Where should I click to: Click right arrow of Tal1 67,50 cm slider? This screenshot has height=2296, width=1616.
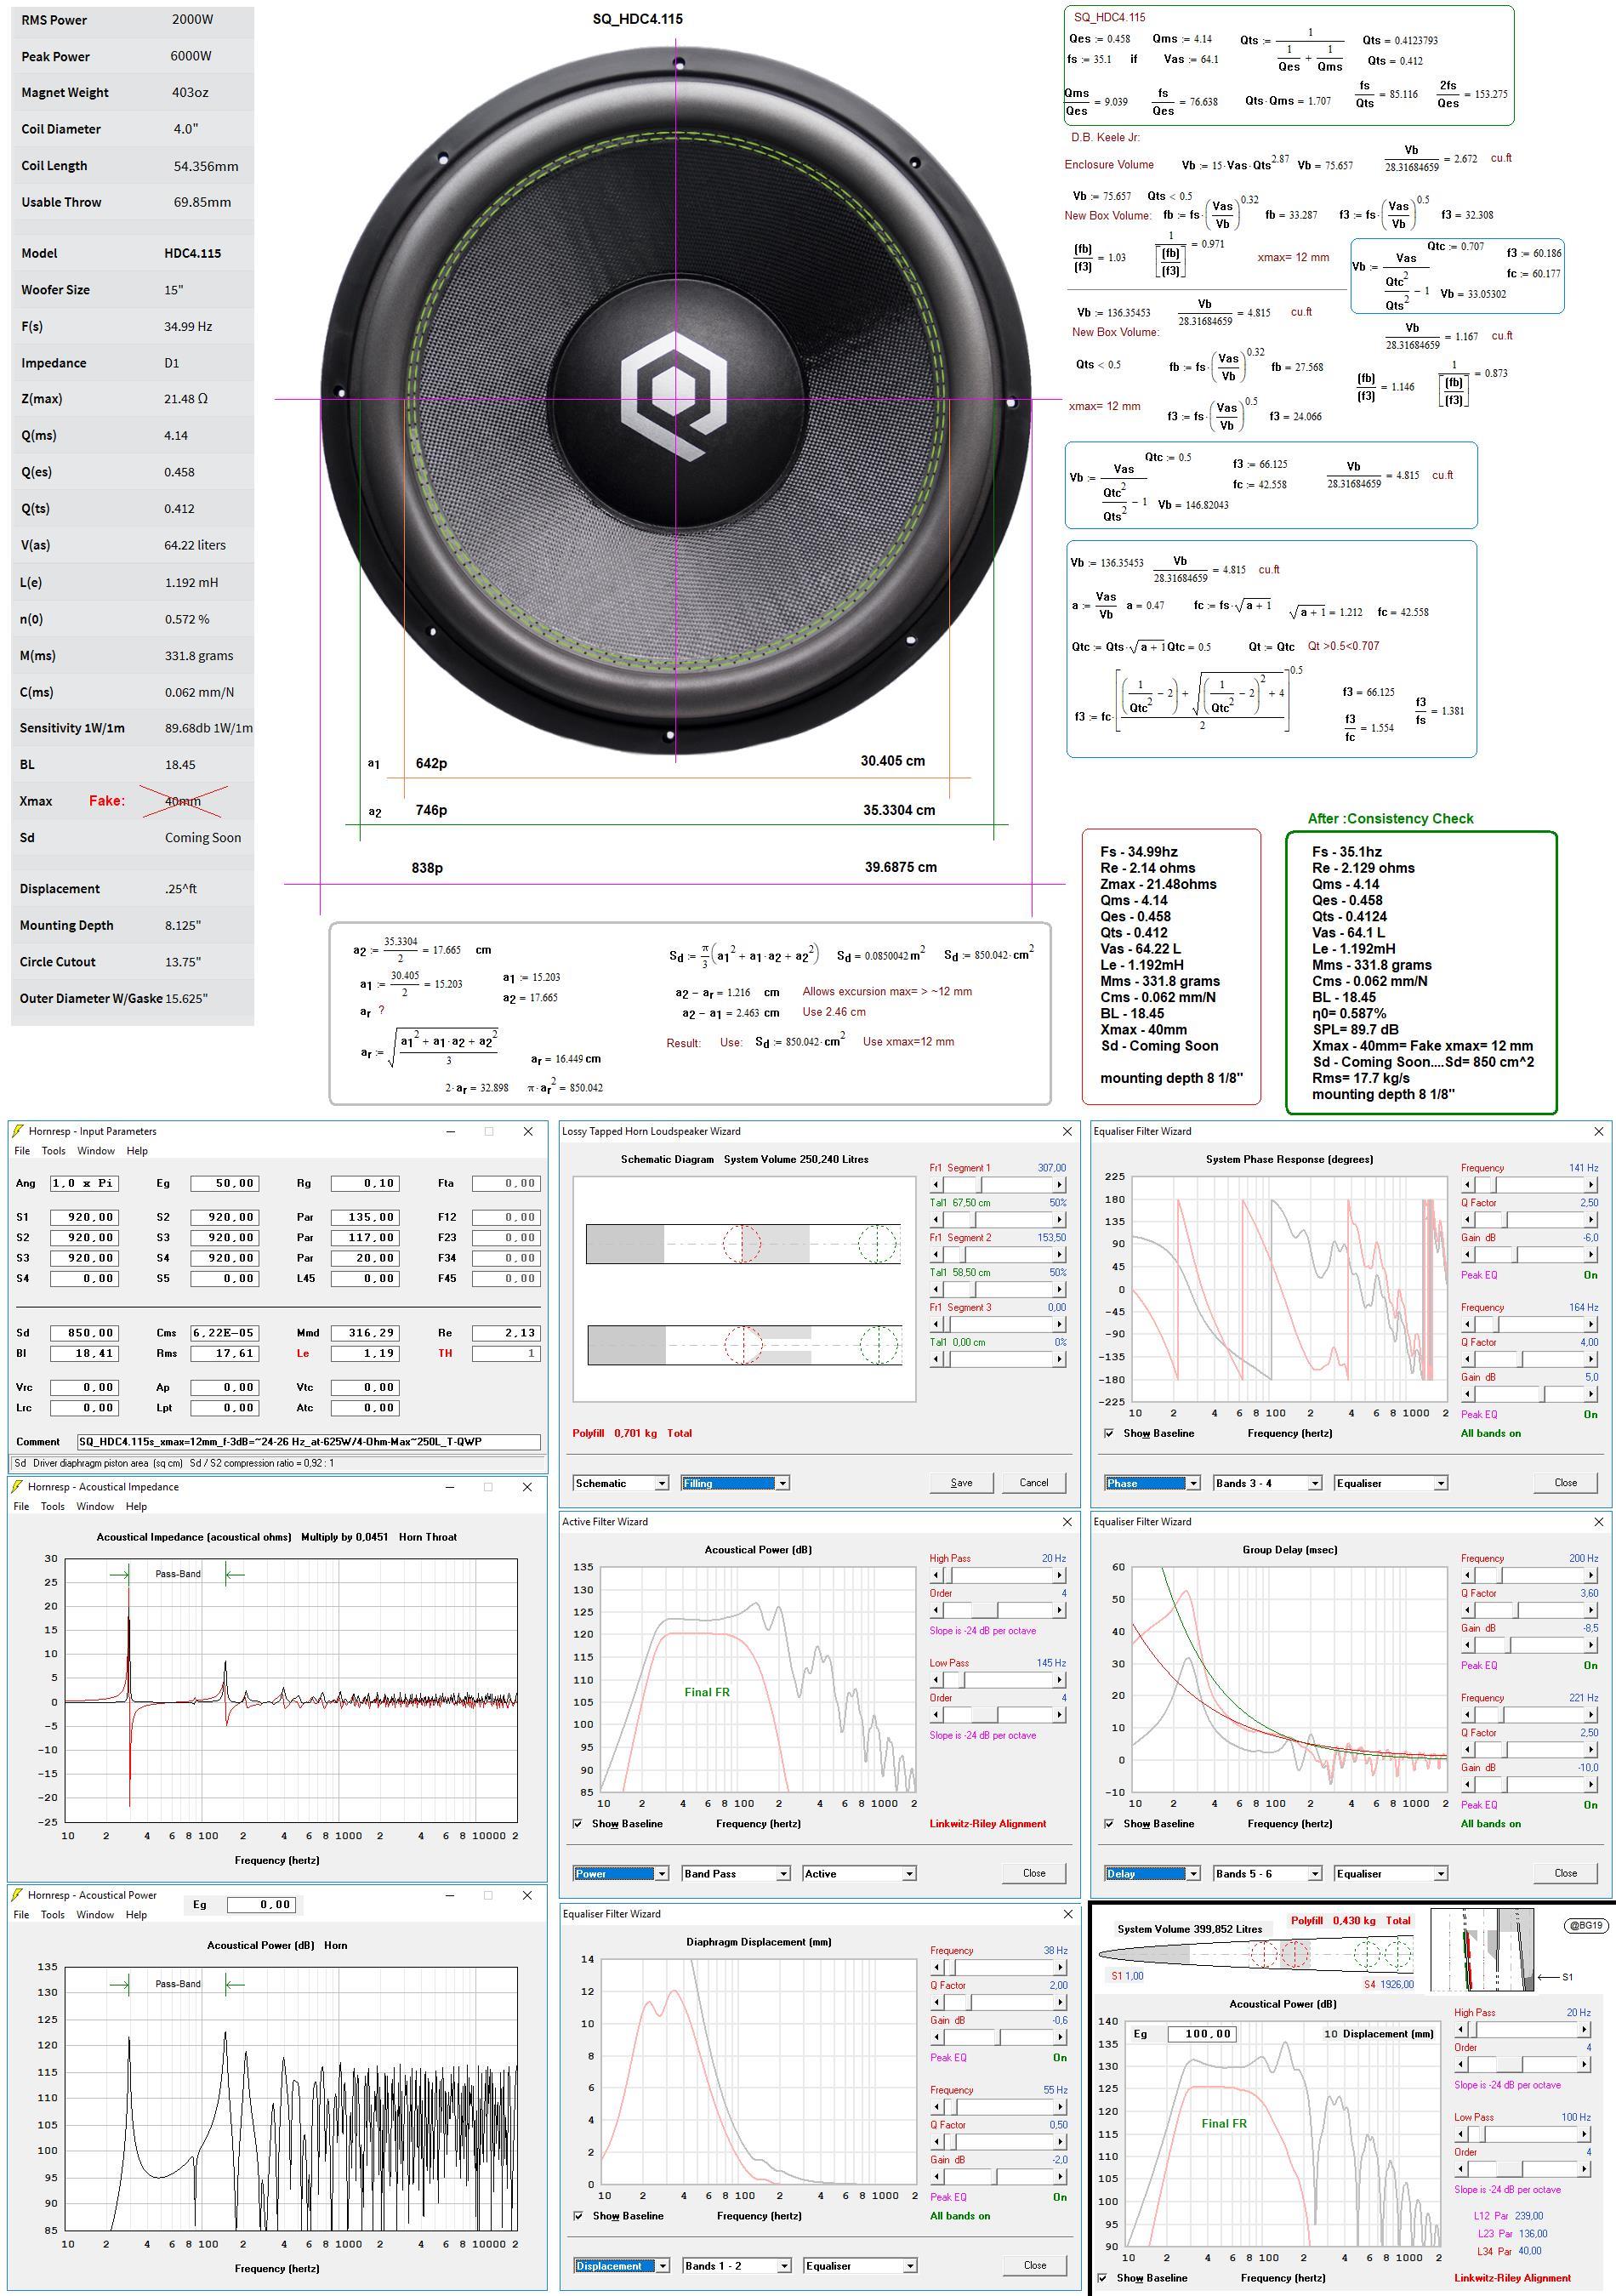coord(1060,1219)
